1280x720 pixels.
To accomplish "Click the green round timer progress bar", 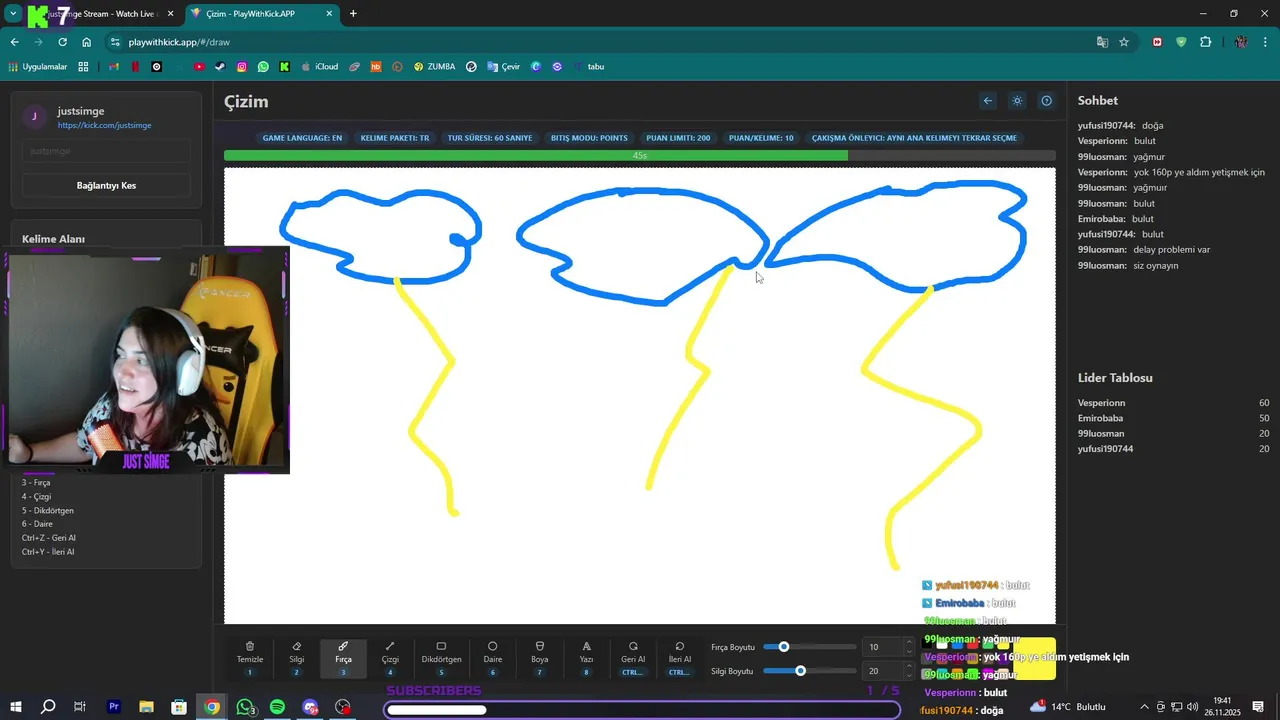I will 640,156.
